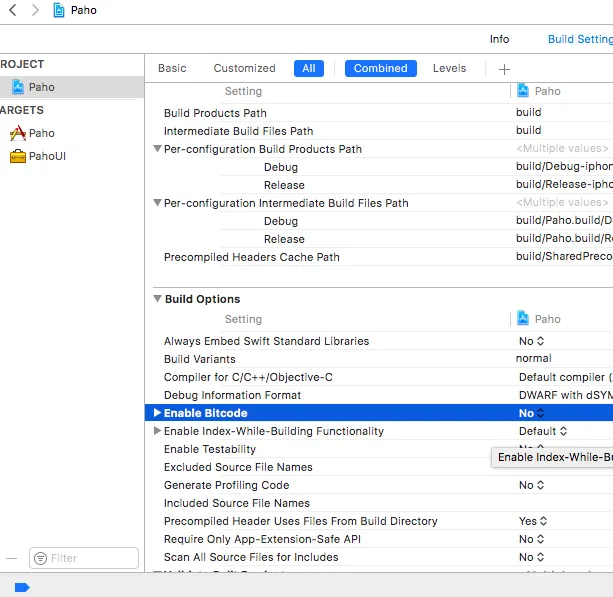The image size is (613, 597).
Task: Select Build Products Path setting
Action: tap(215, 113)
